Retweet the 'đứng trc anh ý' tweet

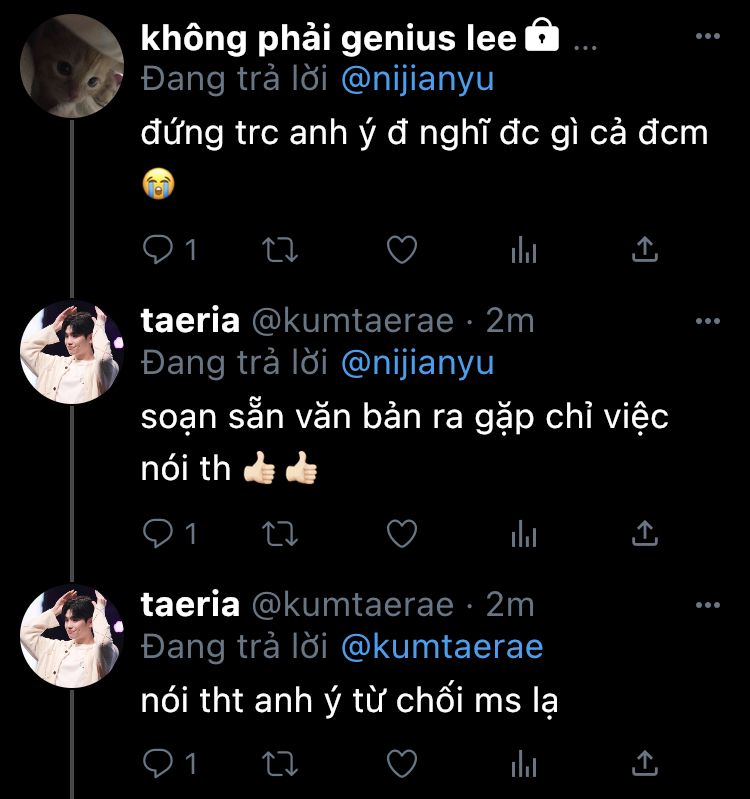pyautogui.click(x=279, y=249)
